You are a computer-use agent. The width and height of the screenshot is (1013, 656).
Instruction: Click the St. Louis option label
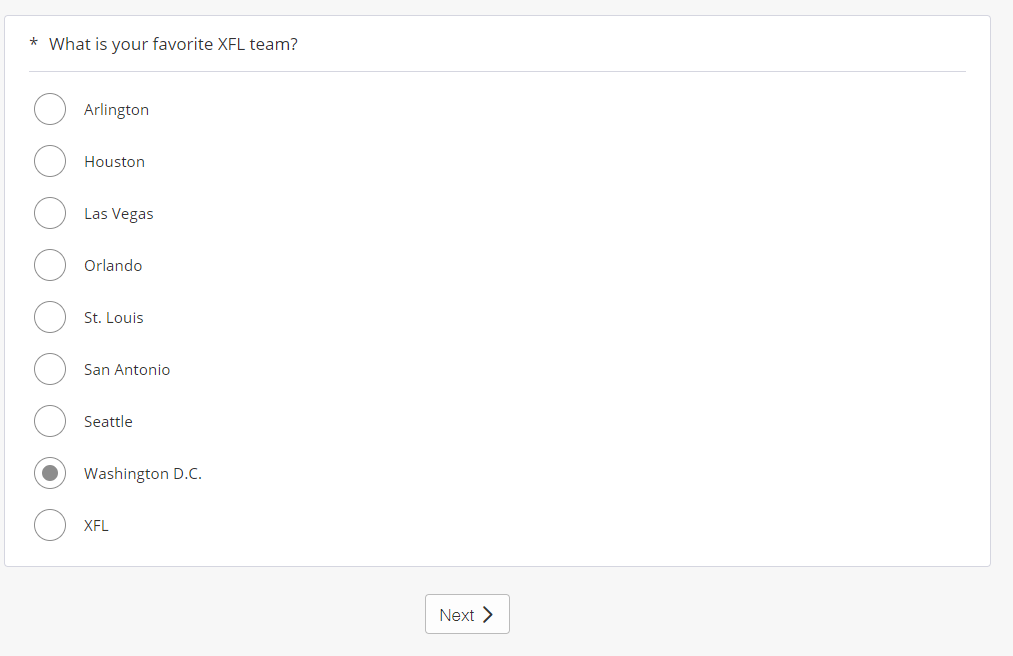click(113, 318)
